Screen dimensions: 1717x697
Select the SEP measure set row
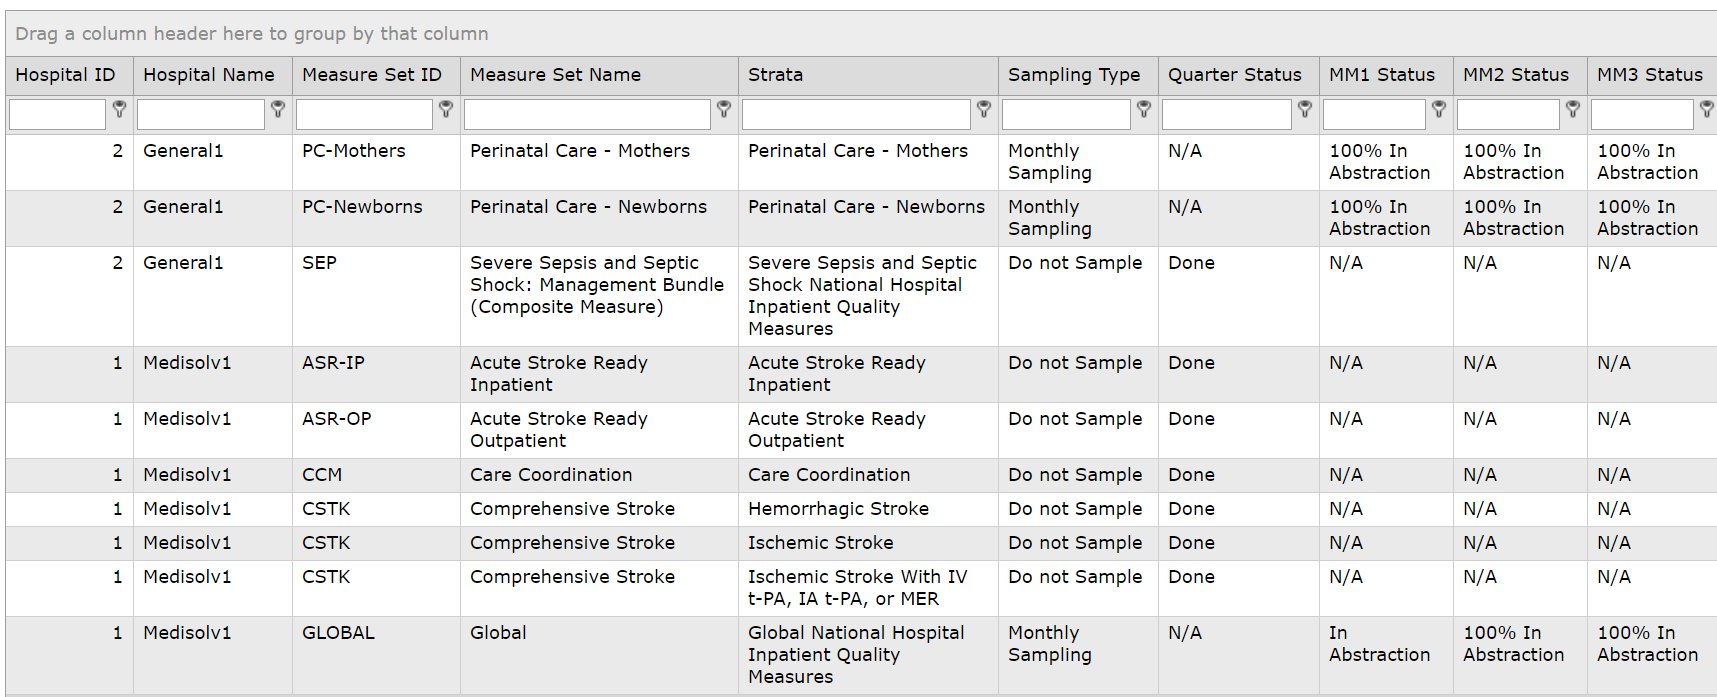pos(861,296)
